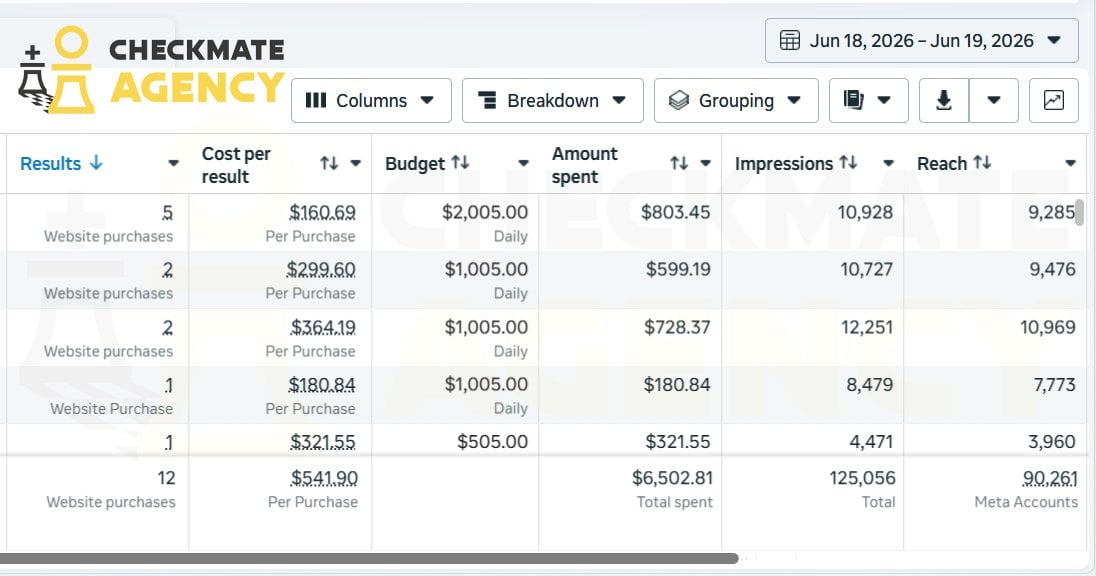Open the charts view icon
The height and width of the screenshot is (576, 1096).
(x=1053, y=101)
